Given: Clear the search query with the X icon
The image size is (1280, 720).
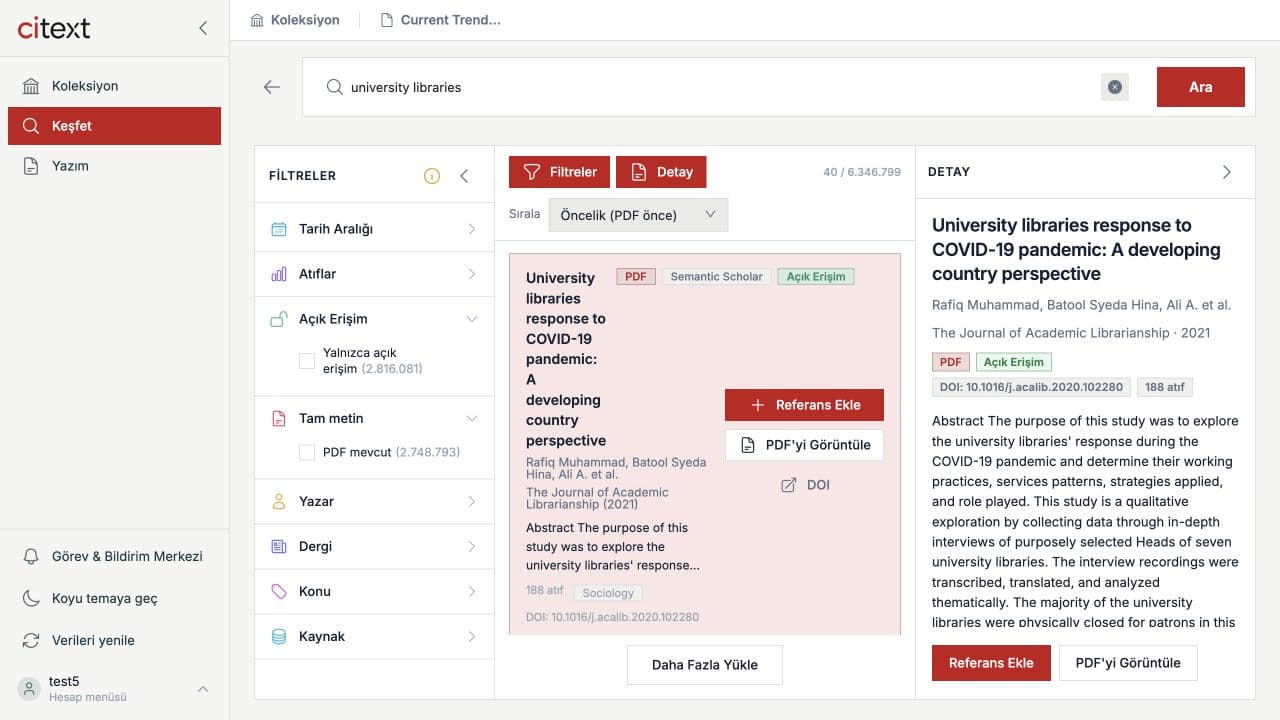Looking at the screenshot, I should (1115, 87).
